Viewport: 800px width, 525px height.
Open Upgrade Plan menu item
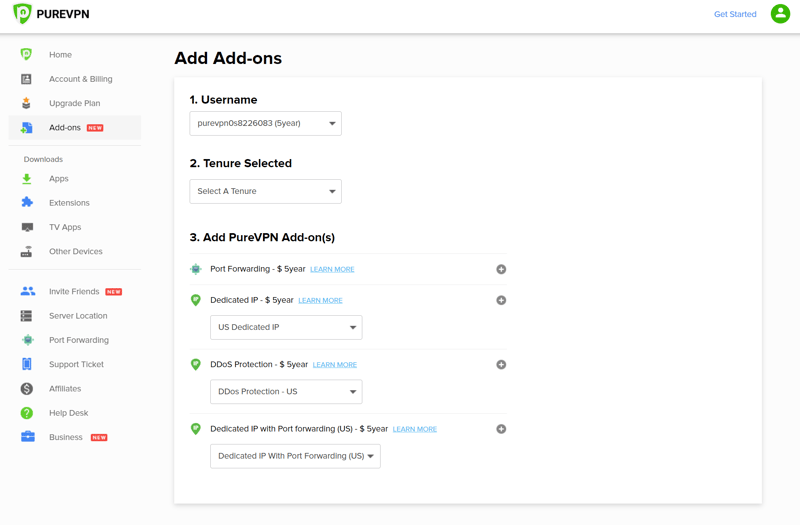coord(74,103)
